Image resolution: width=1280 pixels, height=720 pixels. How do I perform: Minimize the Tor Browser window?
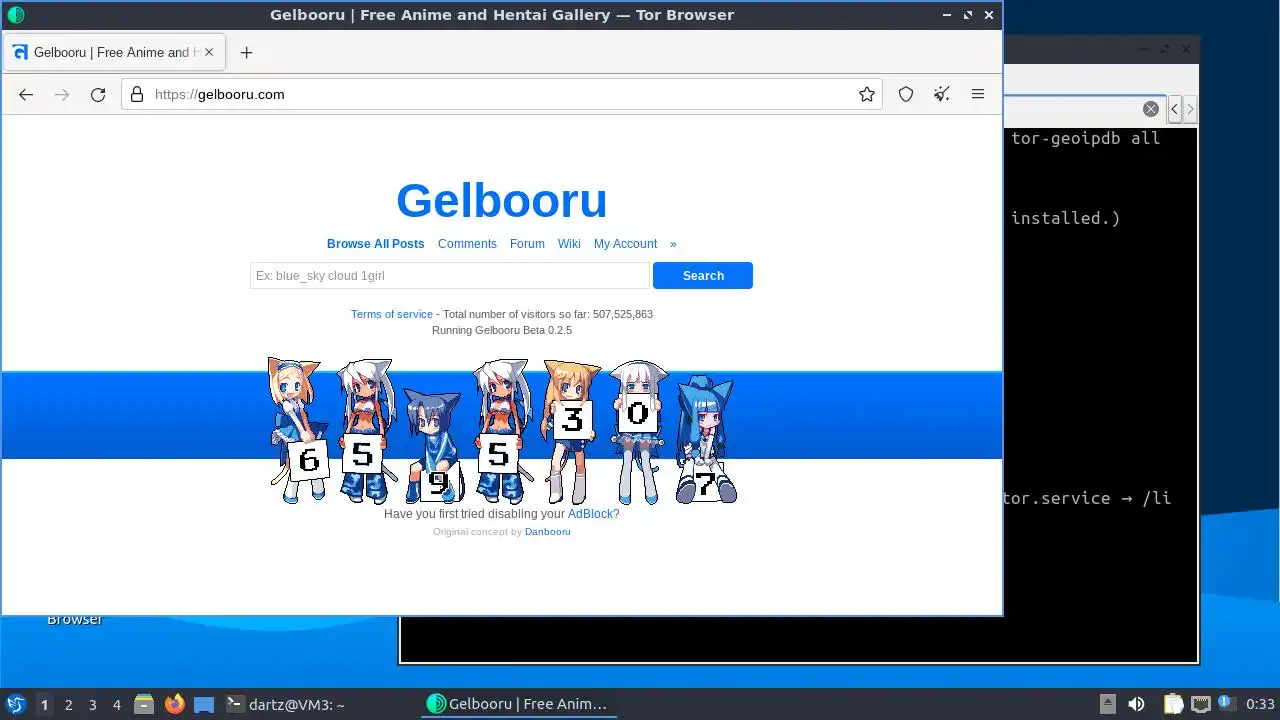(946, 15)
